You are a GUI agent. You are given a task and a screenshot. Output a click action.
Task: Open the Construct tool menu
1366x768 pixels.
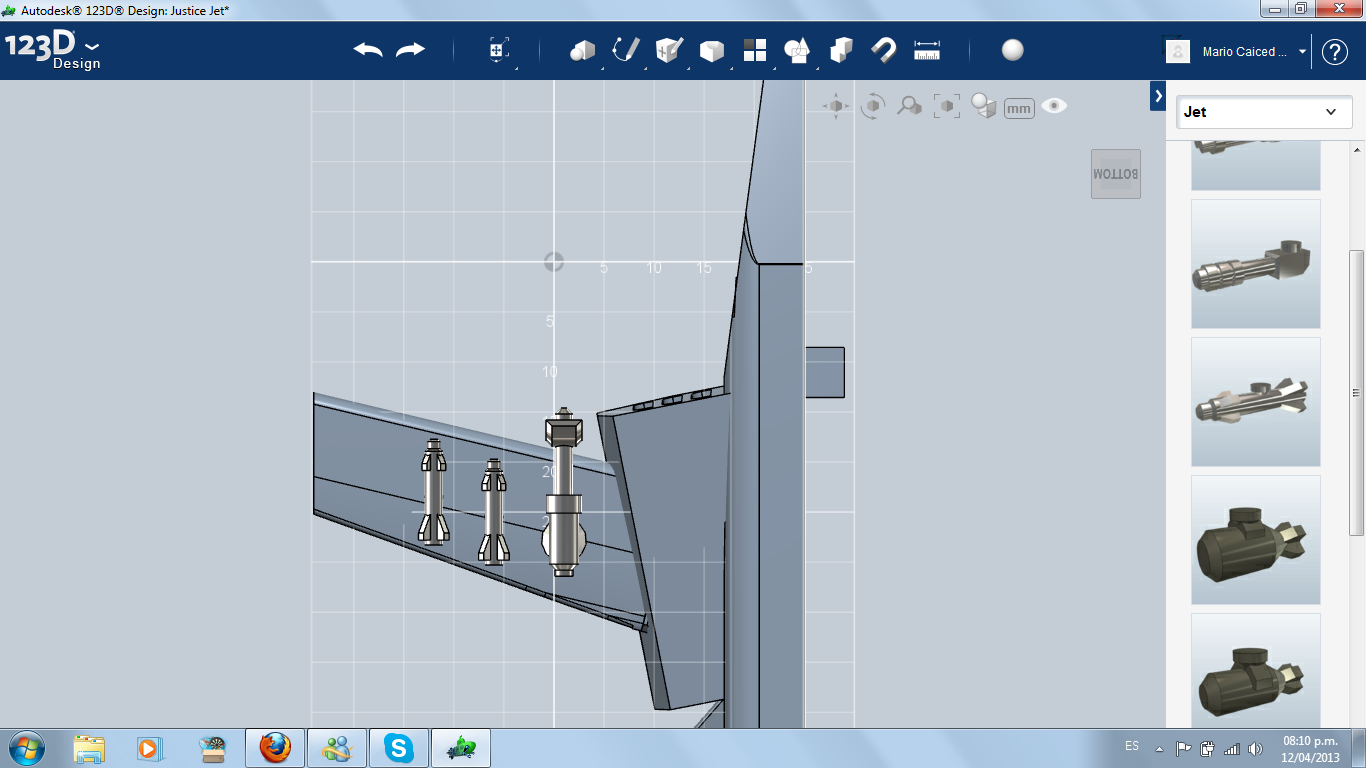[669, 50]
